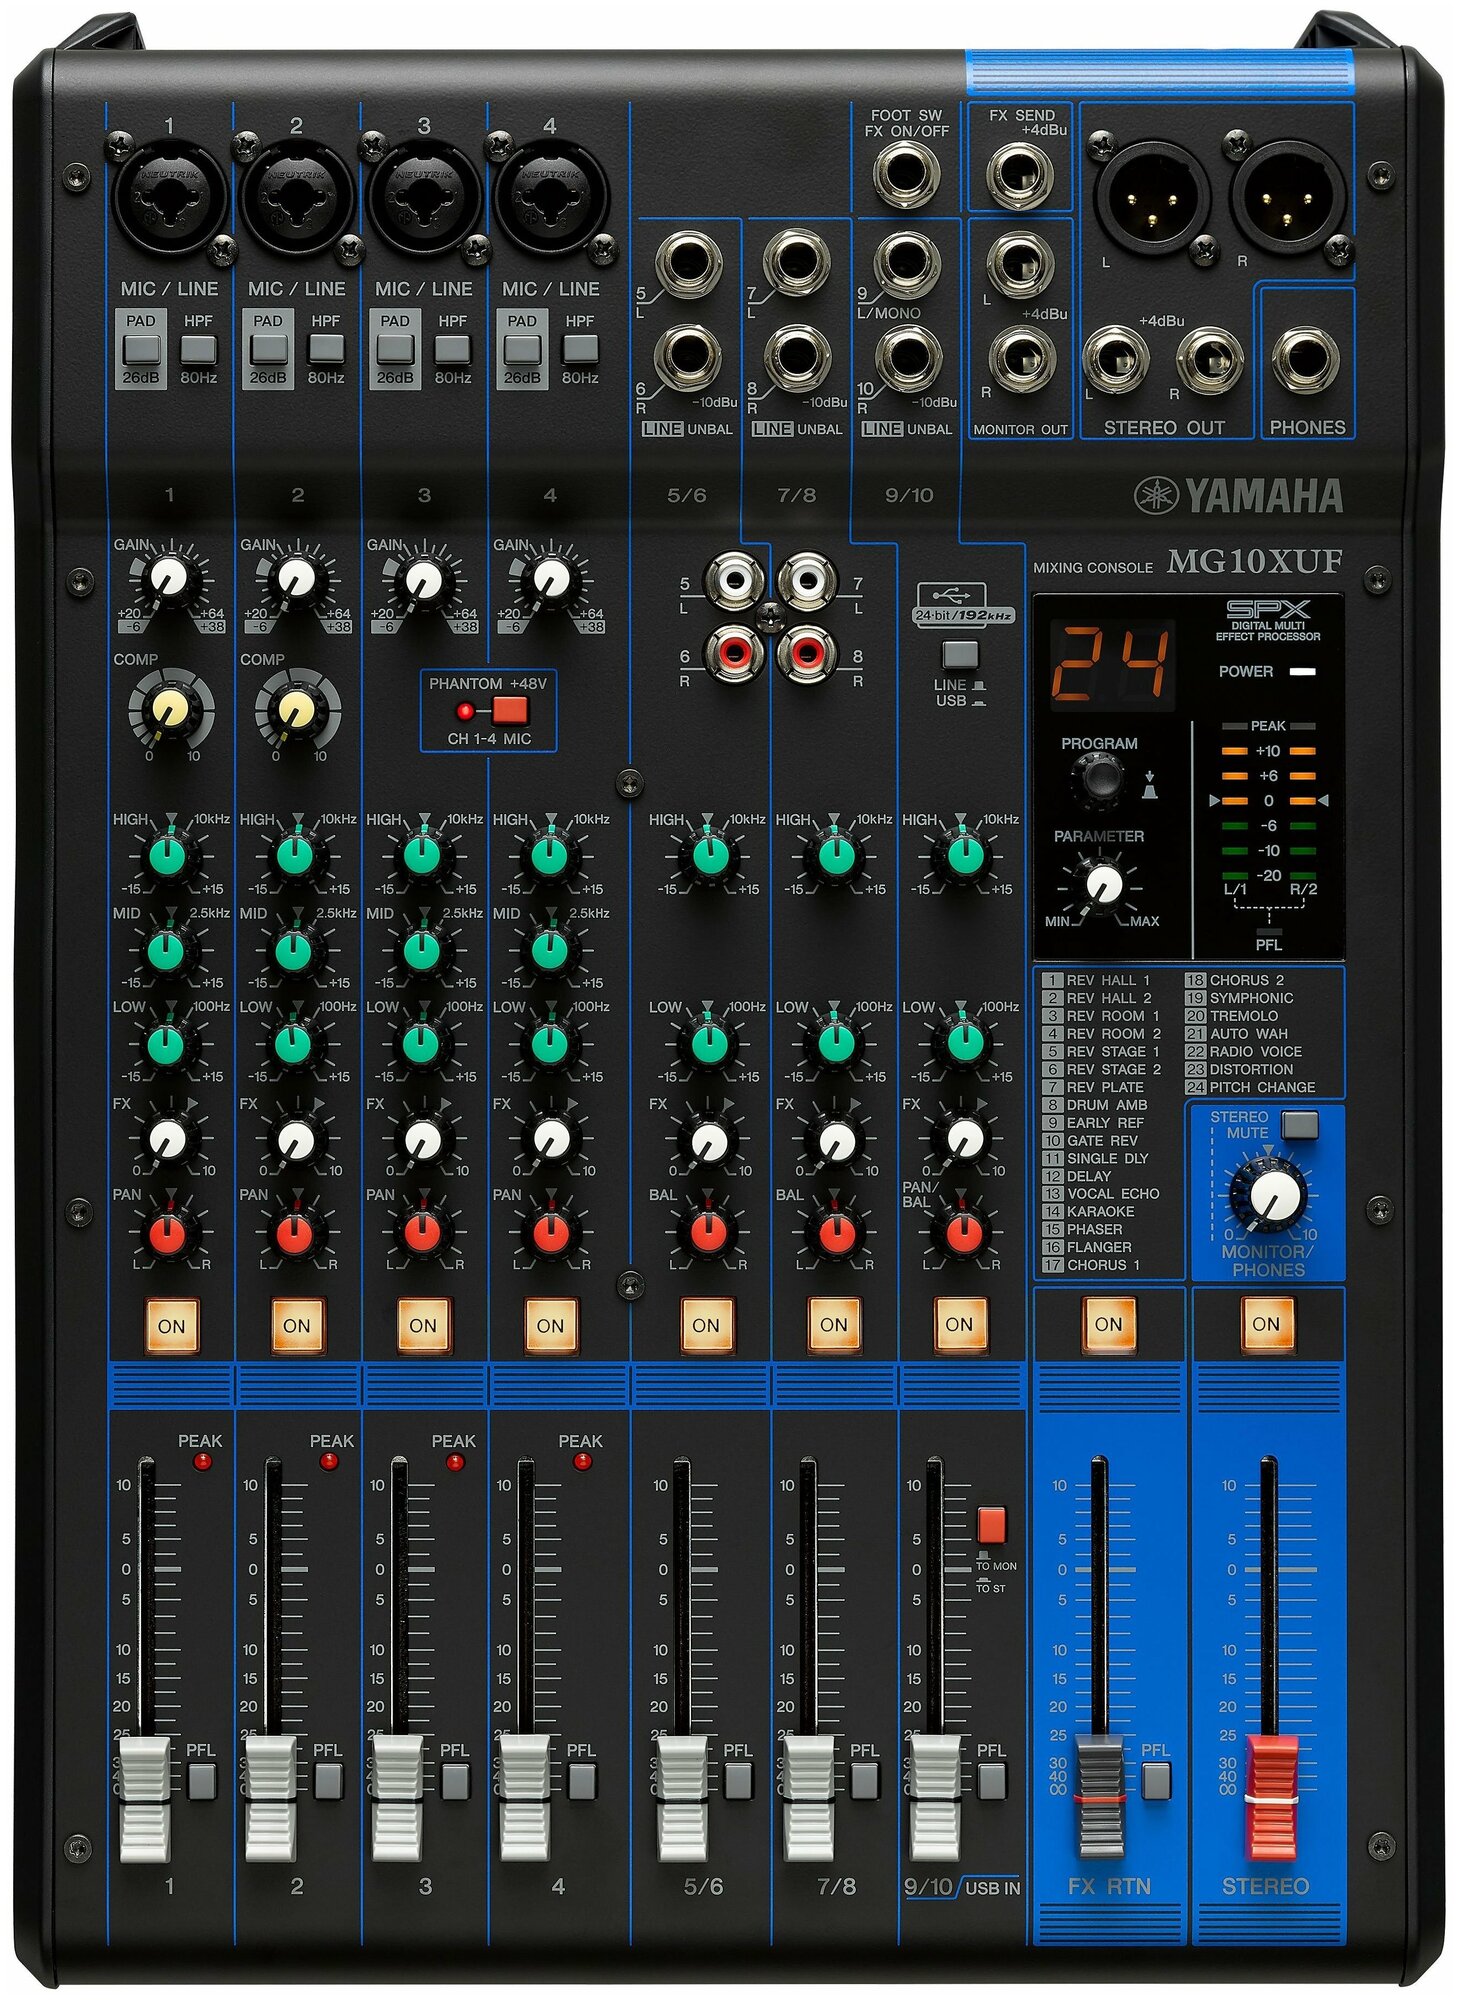
Task: Click the KARAOKE program label
Action: point(1089,1211)
